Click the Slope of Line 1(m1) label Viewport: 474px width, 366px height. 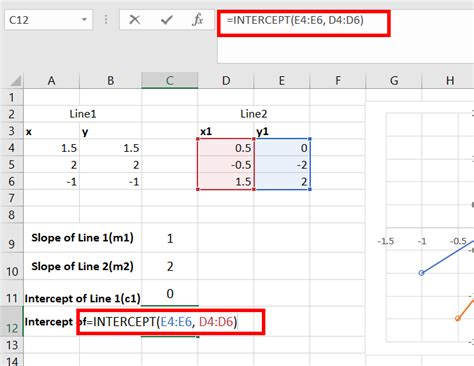[x=82, y=238]
